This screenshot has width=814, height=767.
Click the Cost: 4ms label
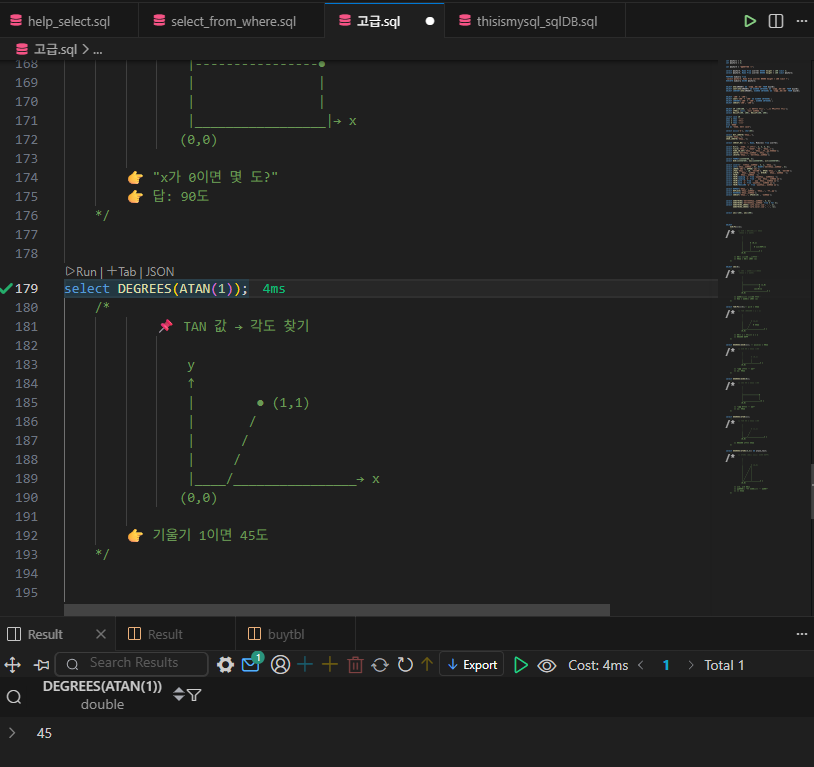coord(598,665)
